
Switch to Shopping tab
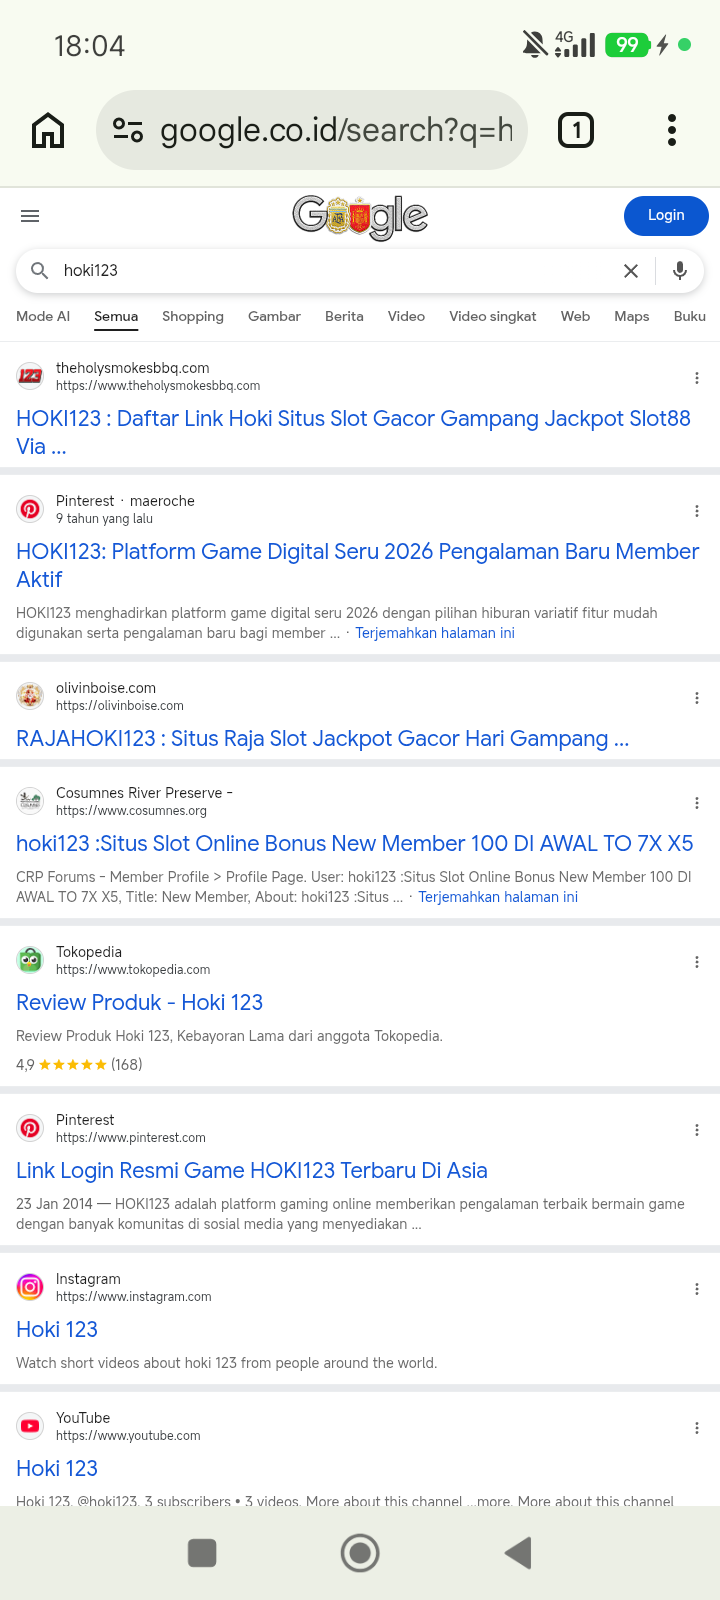coord(193,316)
